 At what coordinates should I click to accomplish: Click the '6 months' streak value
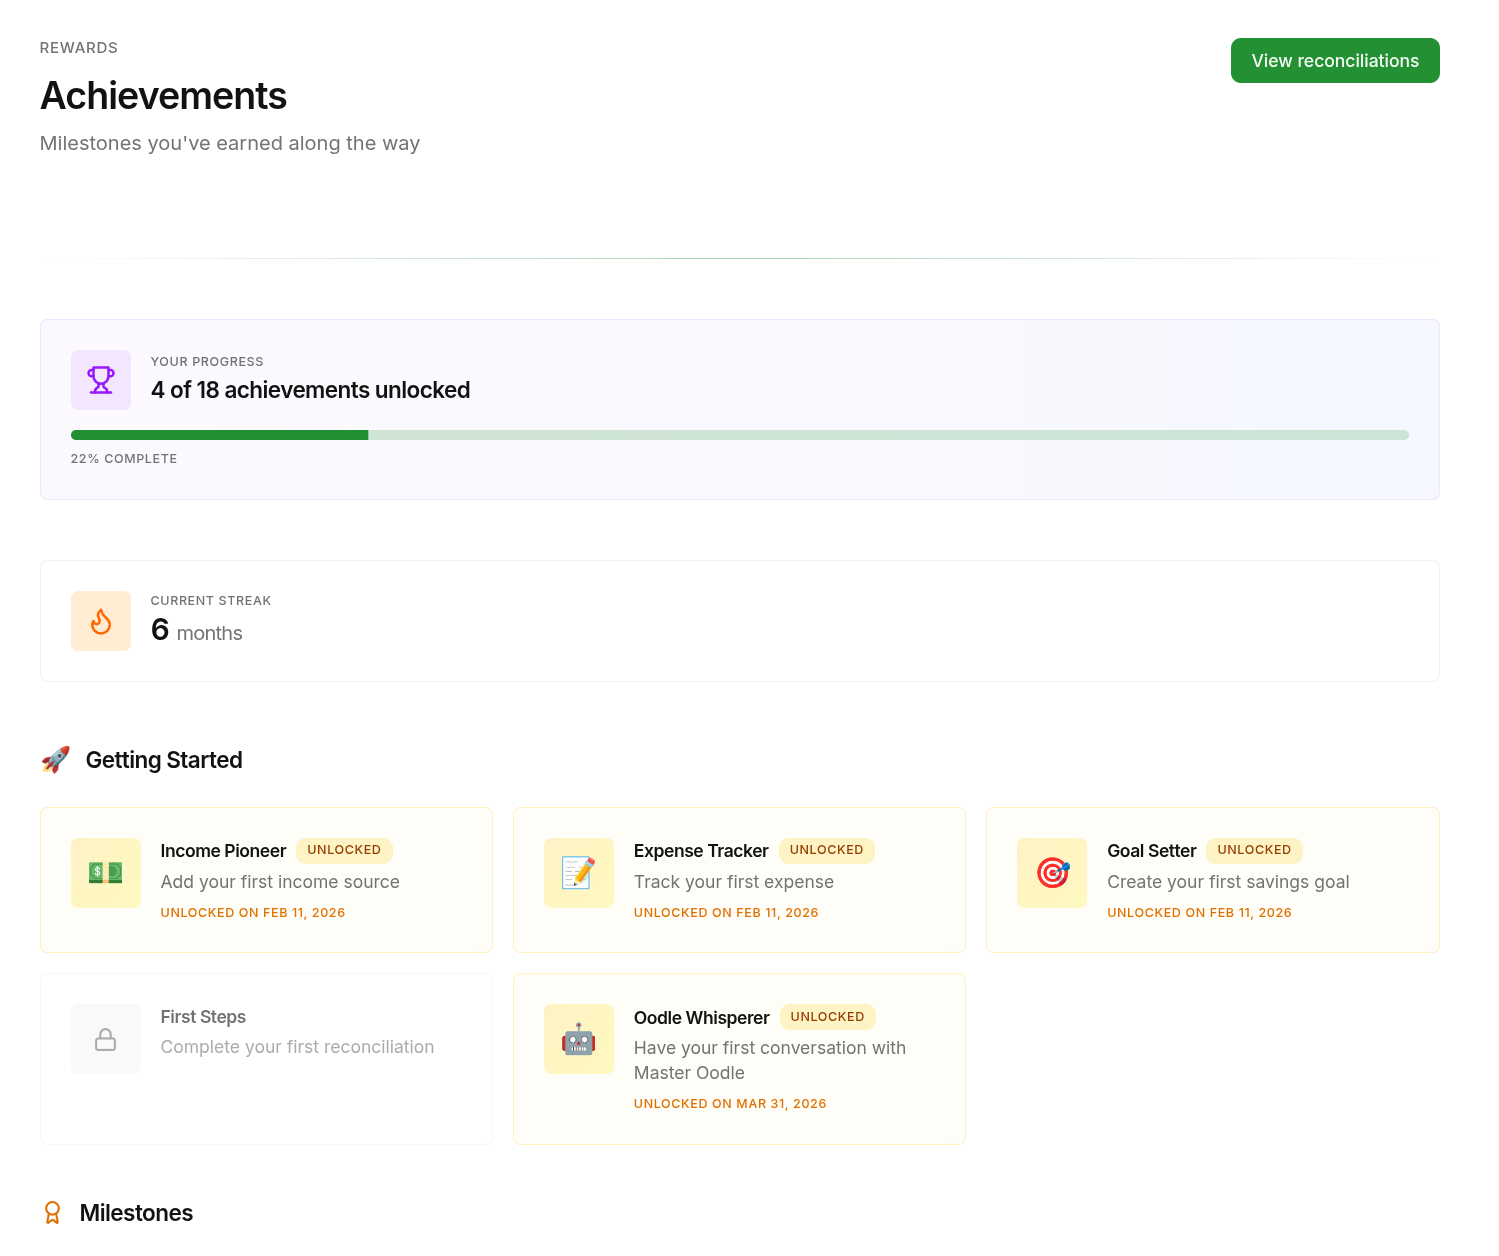click(196, 631)
